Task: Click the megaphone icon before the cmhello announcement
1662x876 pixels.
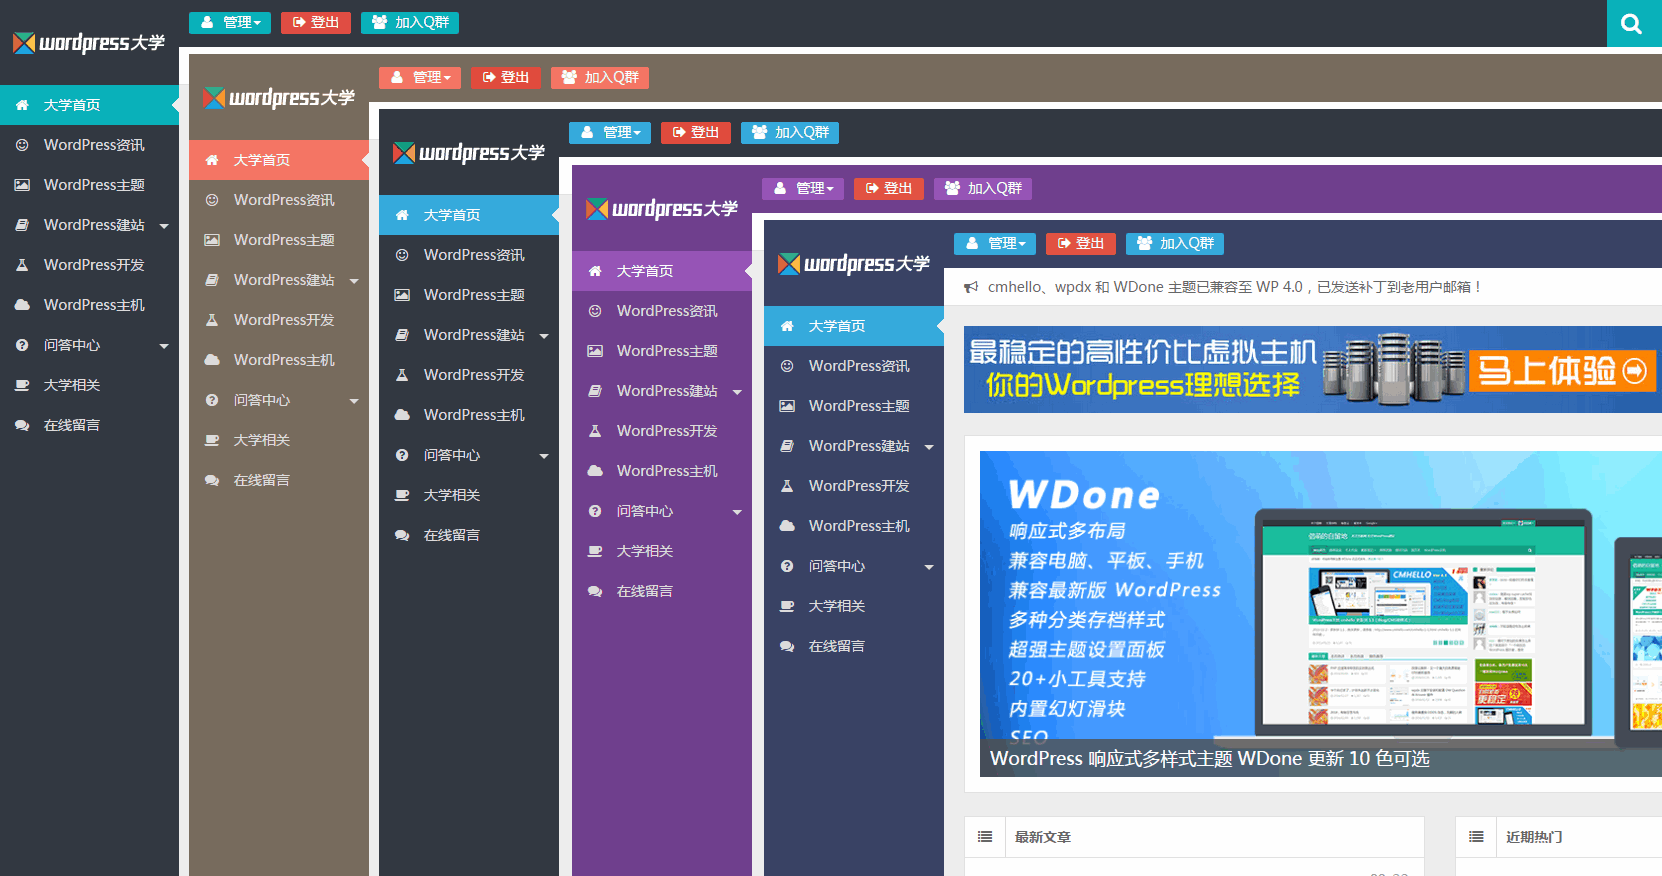Action: tap(971, 287)
